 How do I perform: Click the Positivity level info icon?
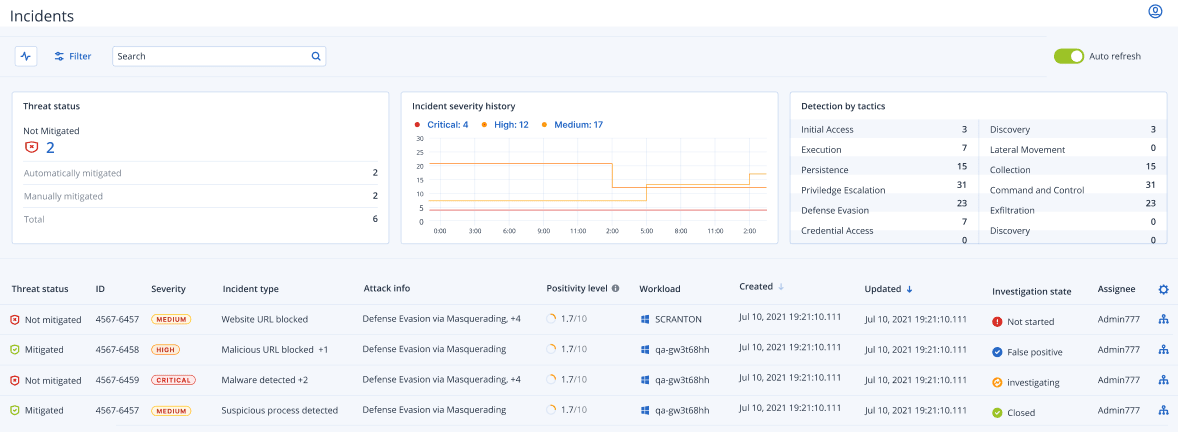coord(616,289)
